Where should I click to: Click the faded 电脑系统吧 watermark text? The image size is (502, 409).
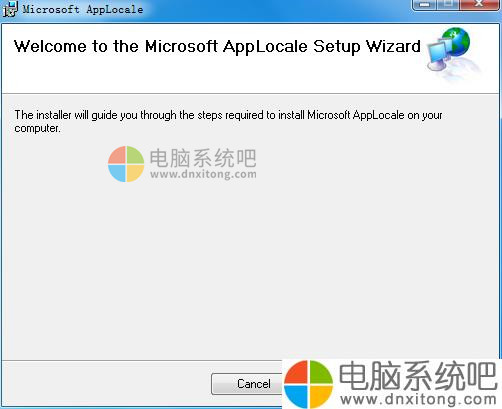(x=203, y=158)
